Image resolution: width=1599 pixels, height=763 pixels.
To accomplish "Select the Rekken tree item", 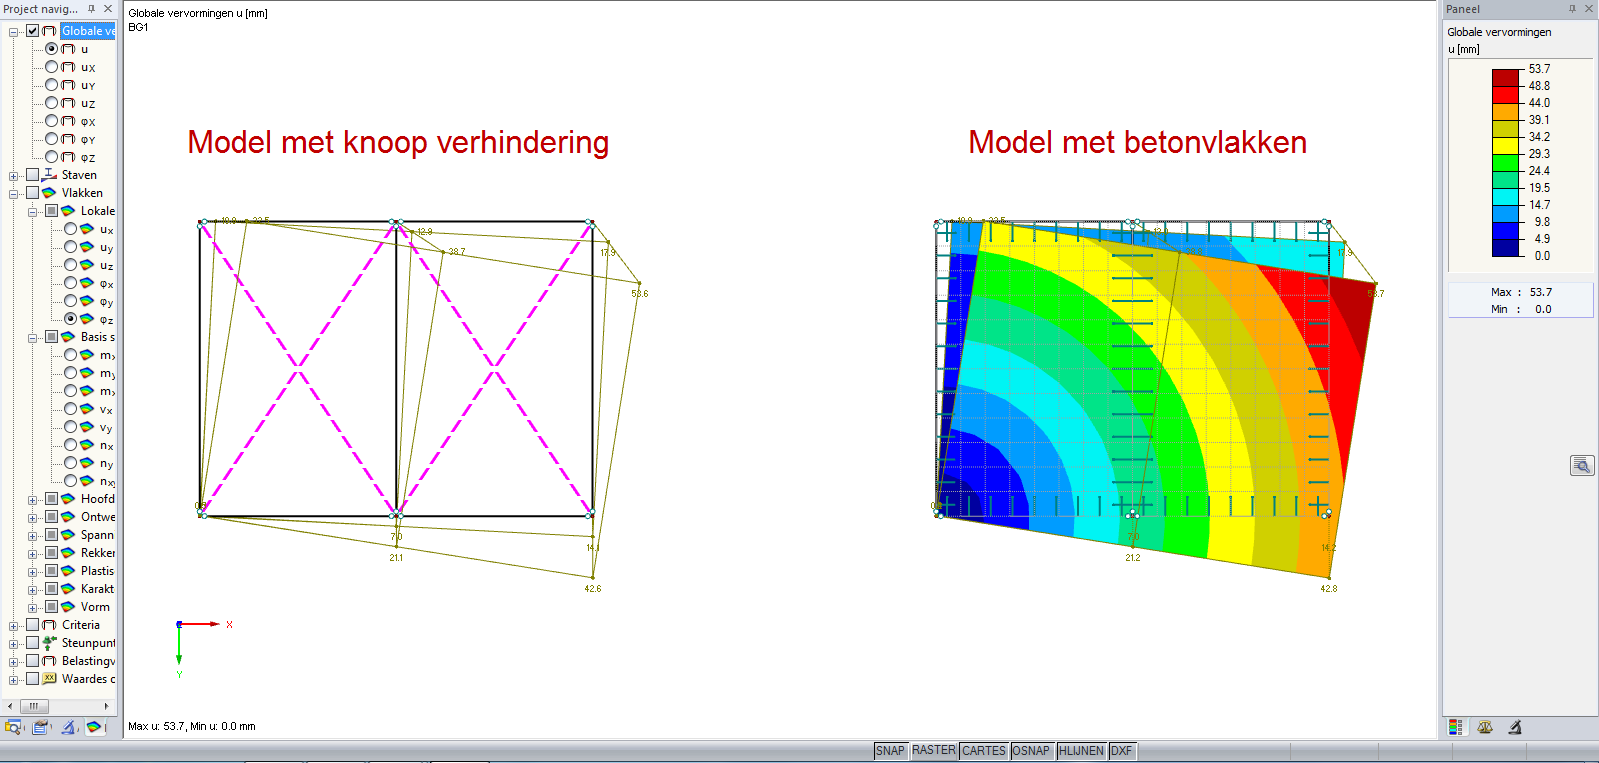I will pos(97,553).
